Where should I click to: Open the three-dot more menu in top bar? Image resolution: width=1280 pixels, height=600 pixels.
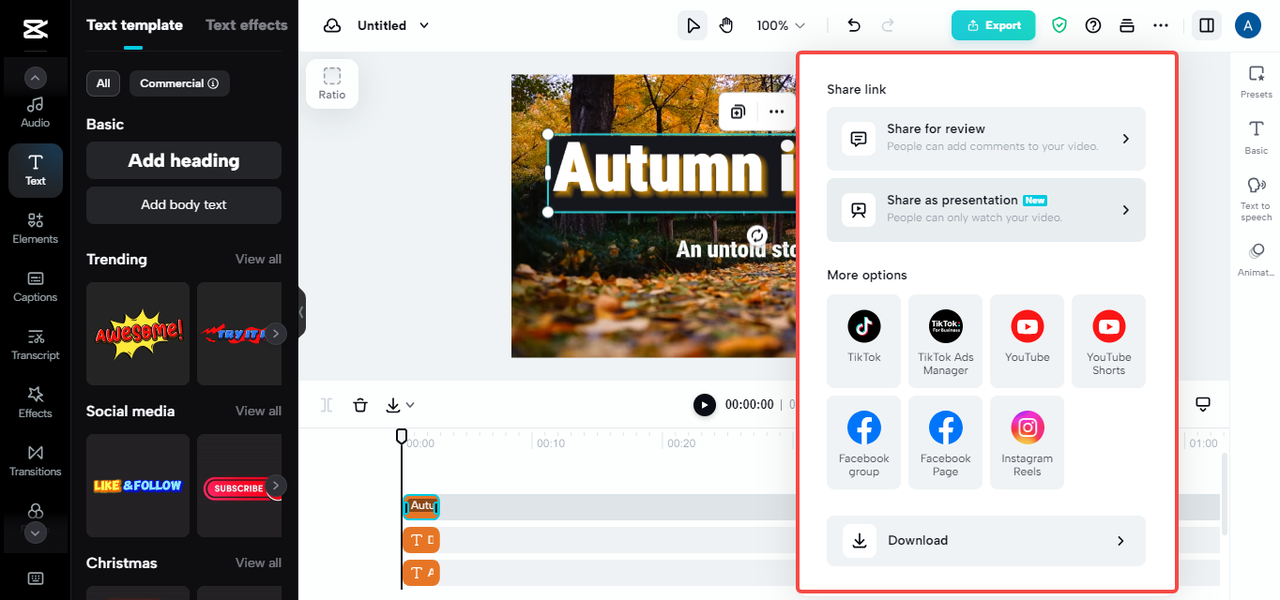1160,26
